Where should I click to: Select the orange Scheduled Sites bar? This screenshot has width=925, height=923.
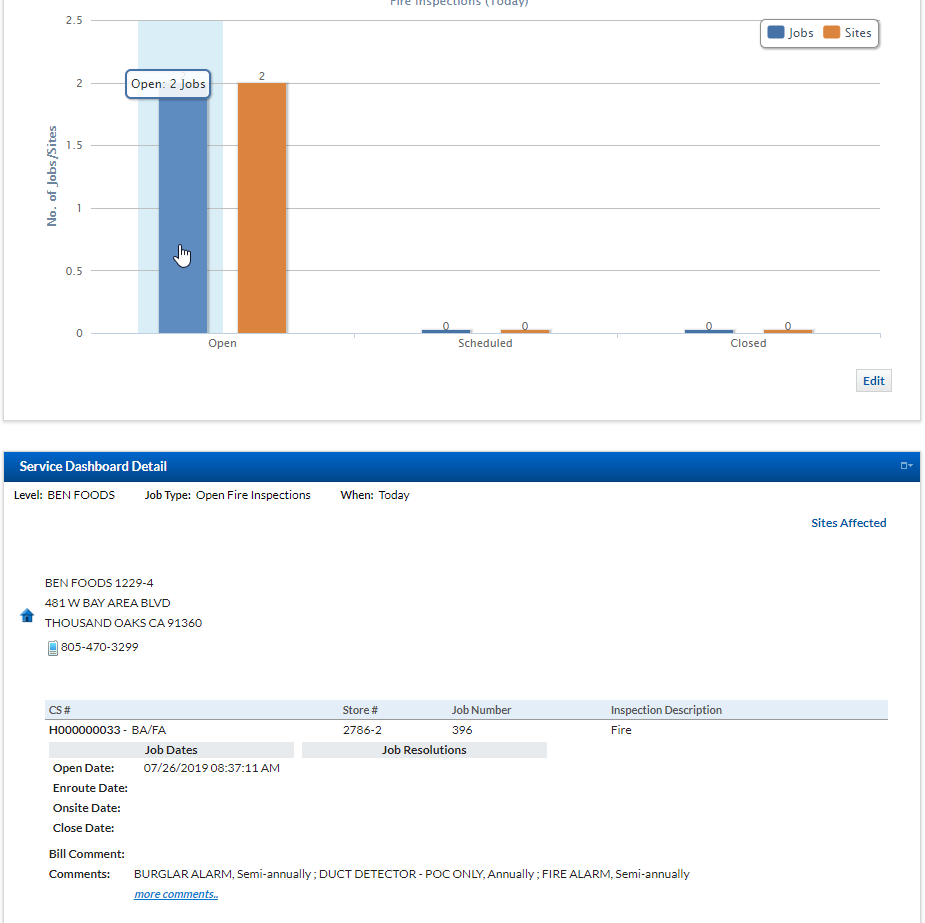click(x=525, y=331)
